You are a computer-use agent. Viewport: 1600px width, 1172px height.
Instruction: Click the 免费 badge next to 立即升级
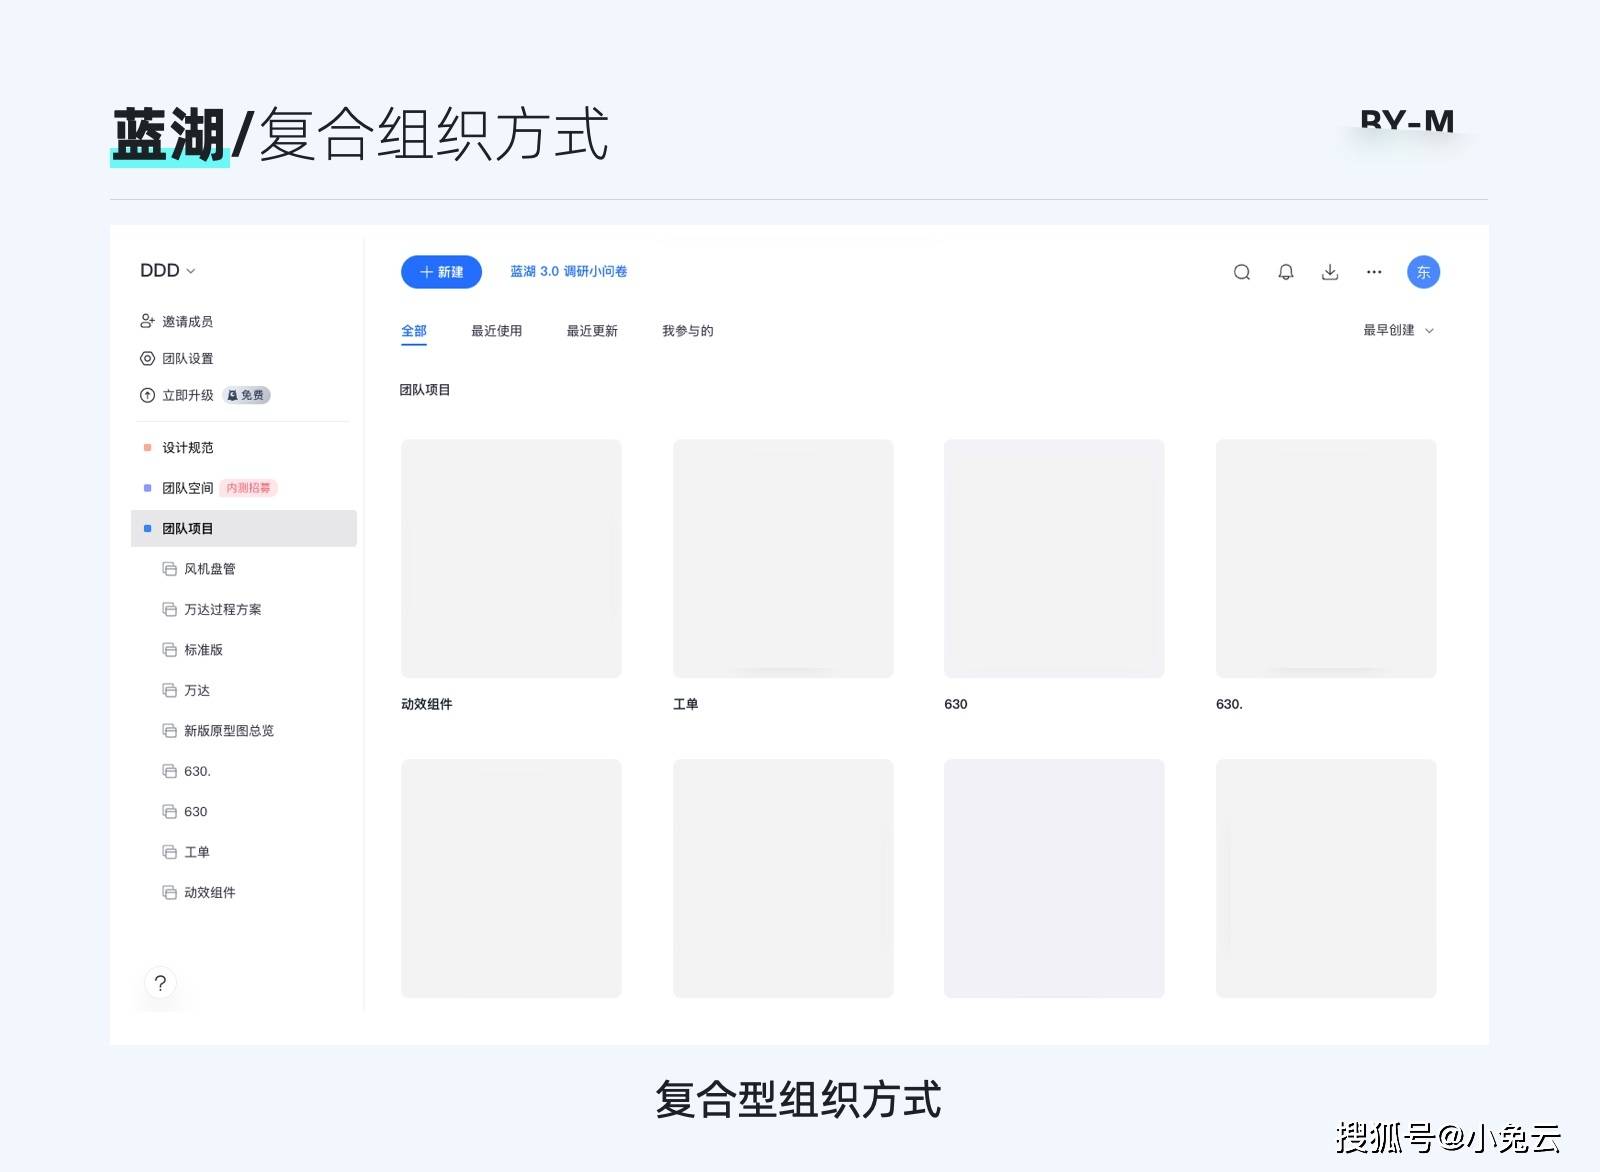coord(246,395)
